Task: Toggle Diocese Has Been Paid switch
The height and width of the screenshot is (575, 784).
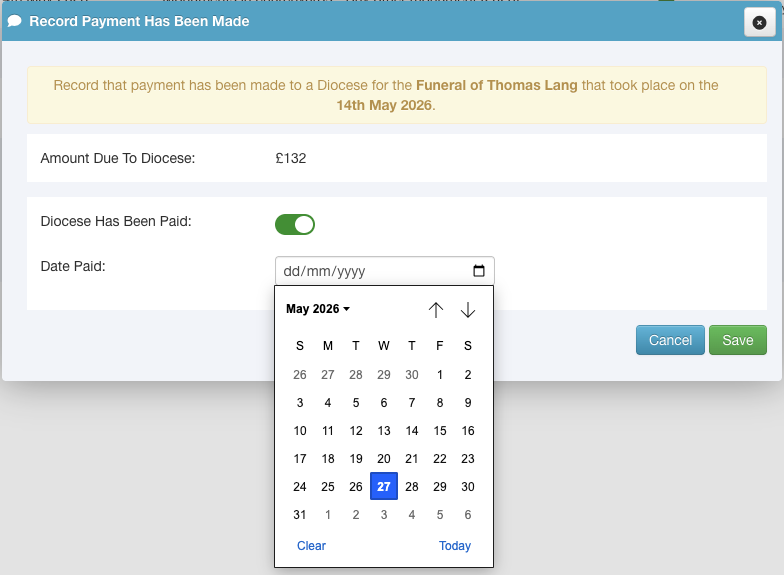Action: click(295, 224)
